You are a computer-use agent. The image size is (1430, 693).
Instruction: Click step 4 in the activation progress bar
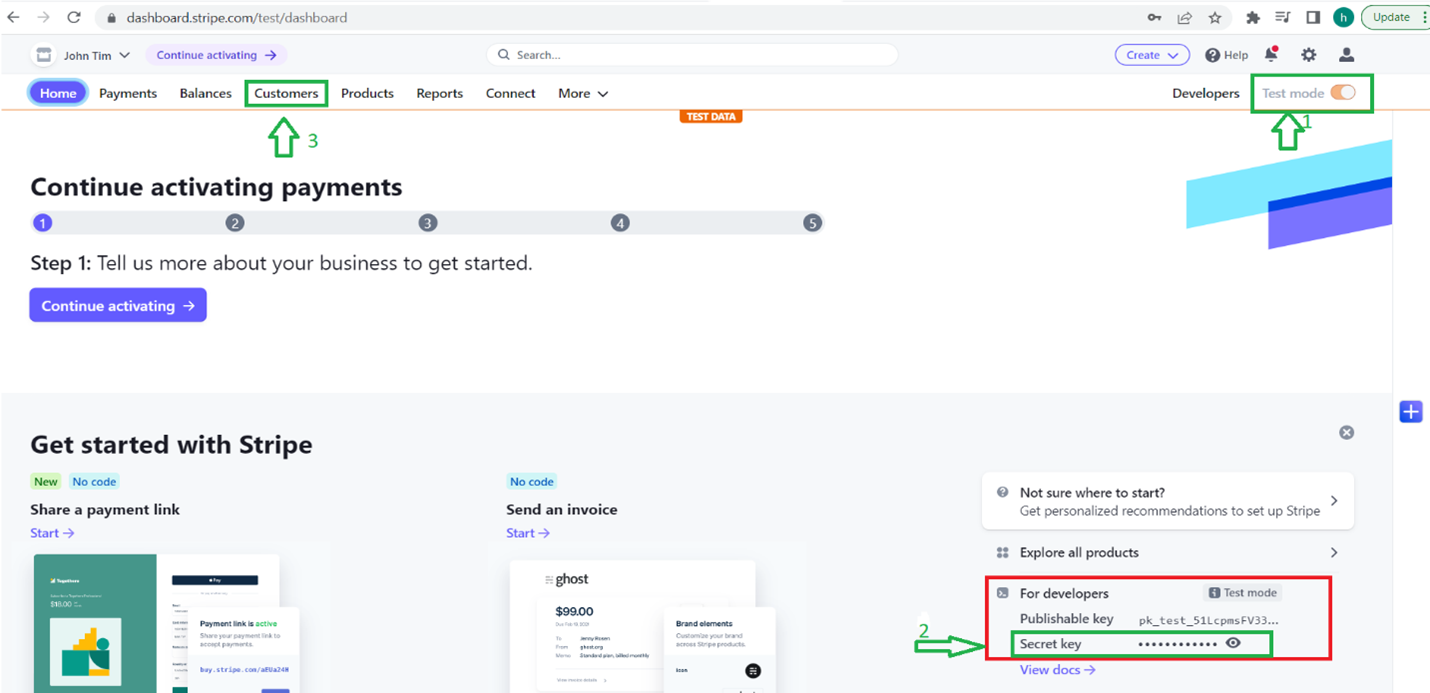point(620,223)
